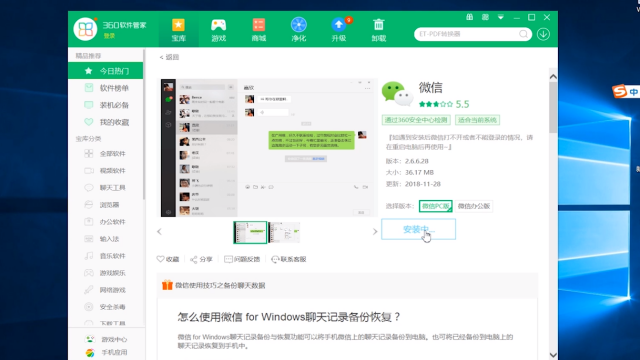Screen dimensions: 640x360
Task: Click the version text 2.6.6.28
Action: pyautogui.click(x=417, y=161)
